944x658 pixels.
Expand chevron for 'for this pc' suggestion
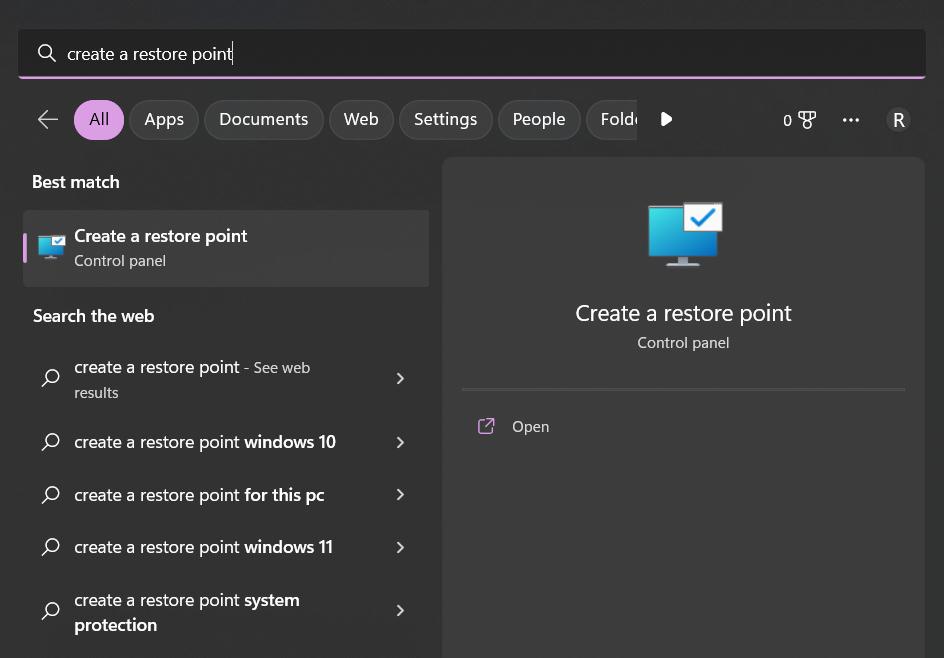[400, 495]
